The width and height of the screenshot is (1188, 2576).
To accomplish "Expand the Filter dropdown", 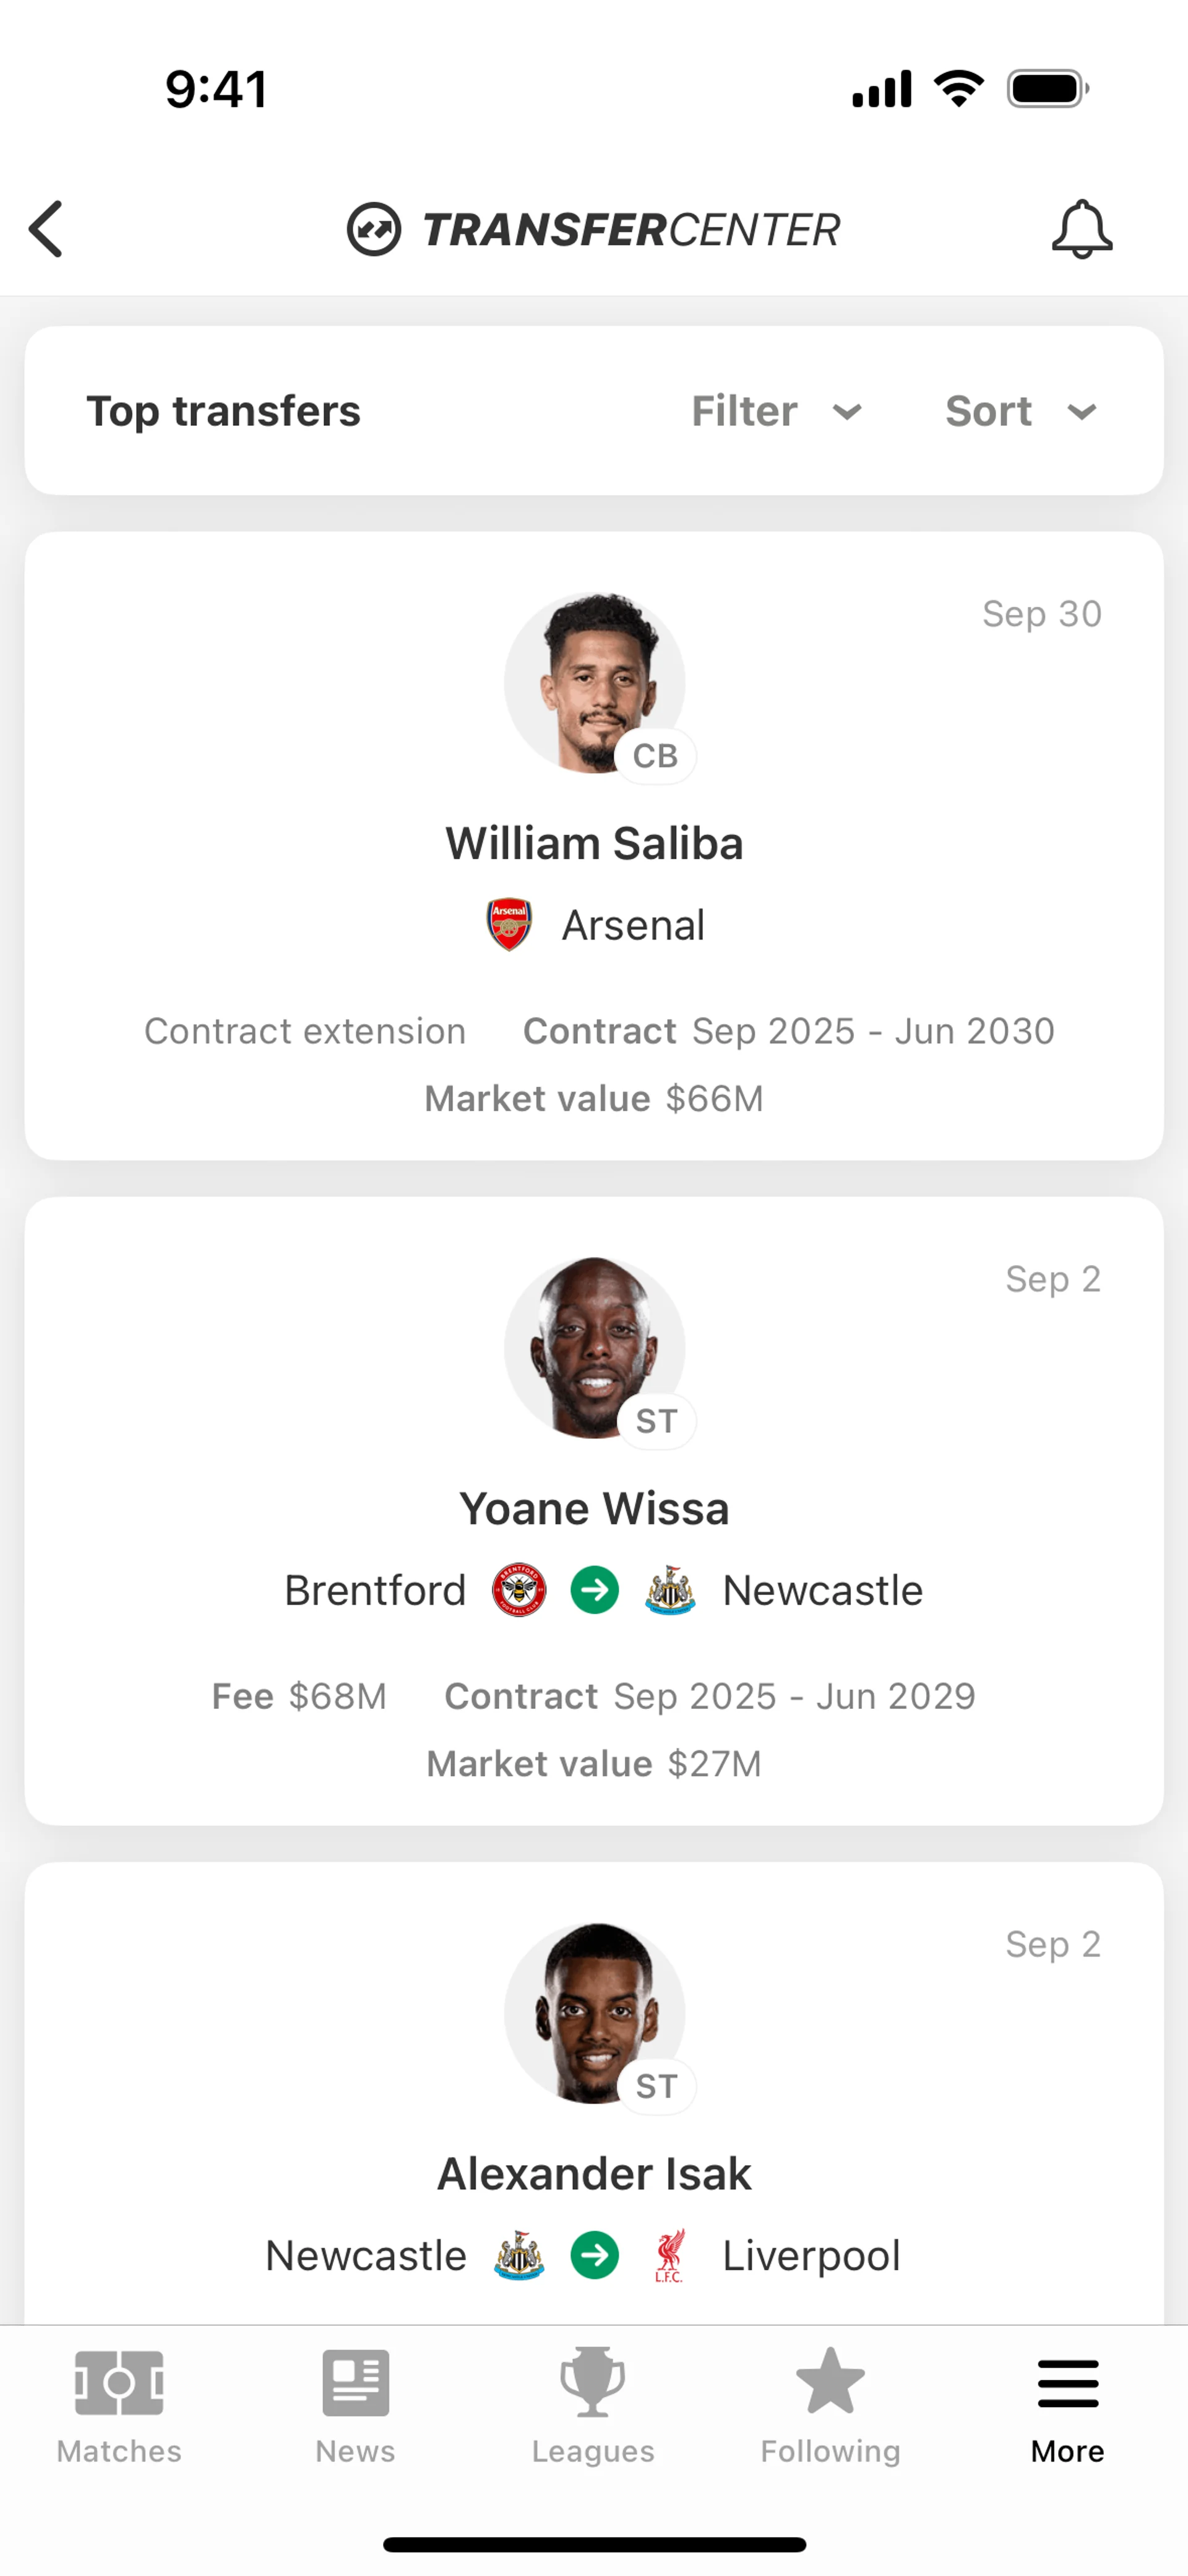I will (x=776, y=411).
